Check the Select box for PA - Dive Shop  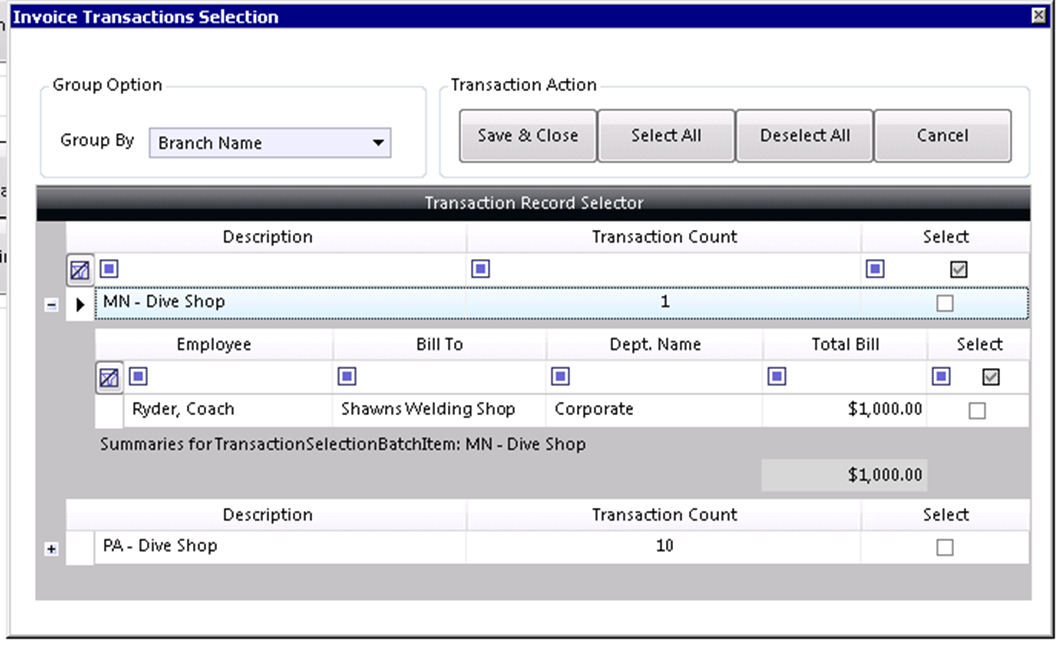(x=945, y=548)
